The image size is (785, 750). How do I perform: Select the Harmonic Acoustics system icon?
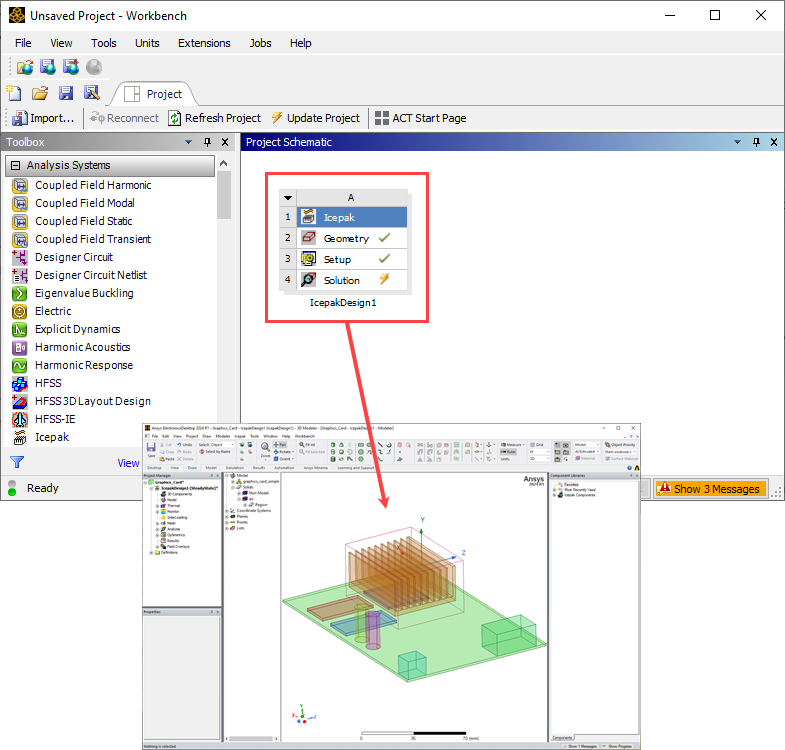click(x=20, y=347)
